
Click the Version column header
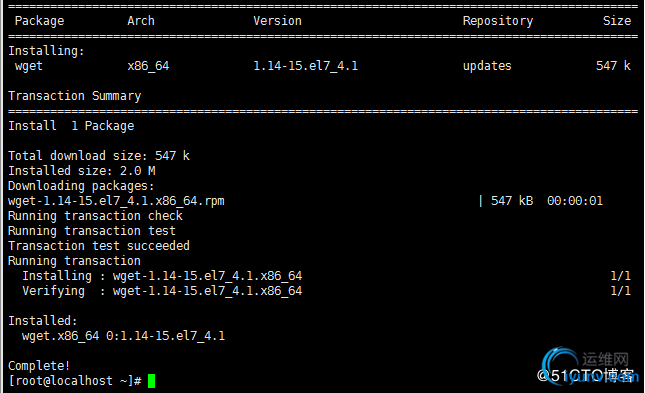tap(277, 21)
